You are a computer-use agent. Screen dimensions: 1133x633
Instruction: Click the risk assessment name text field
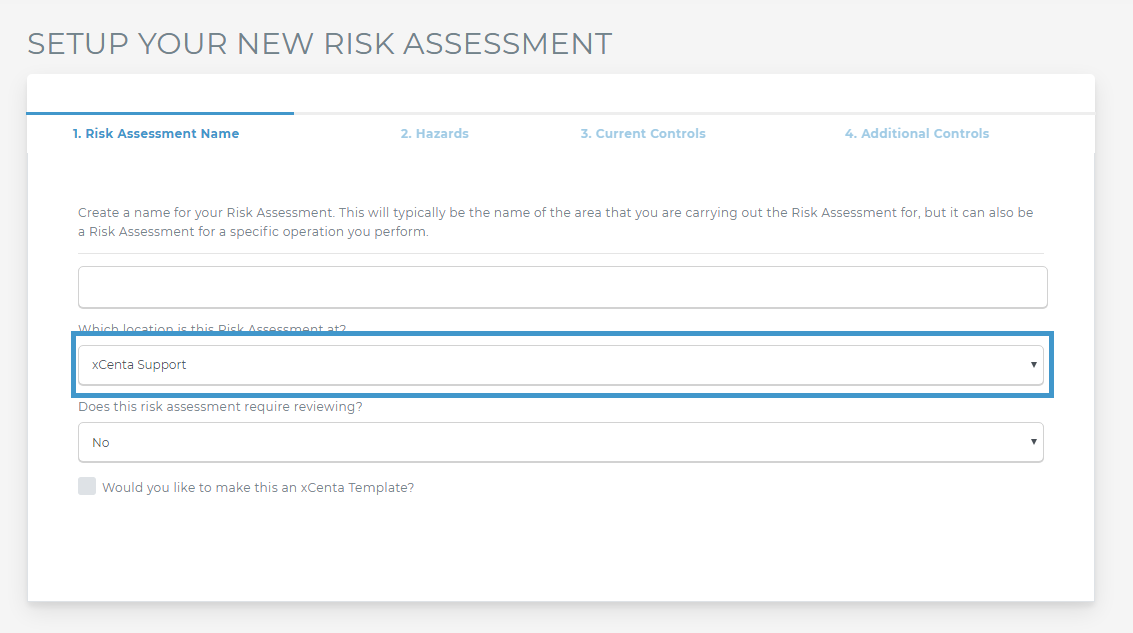(x=562, y=288)
